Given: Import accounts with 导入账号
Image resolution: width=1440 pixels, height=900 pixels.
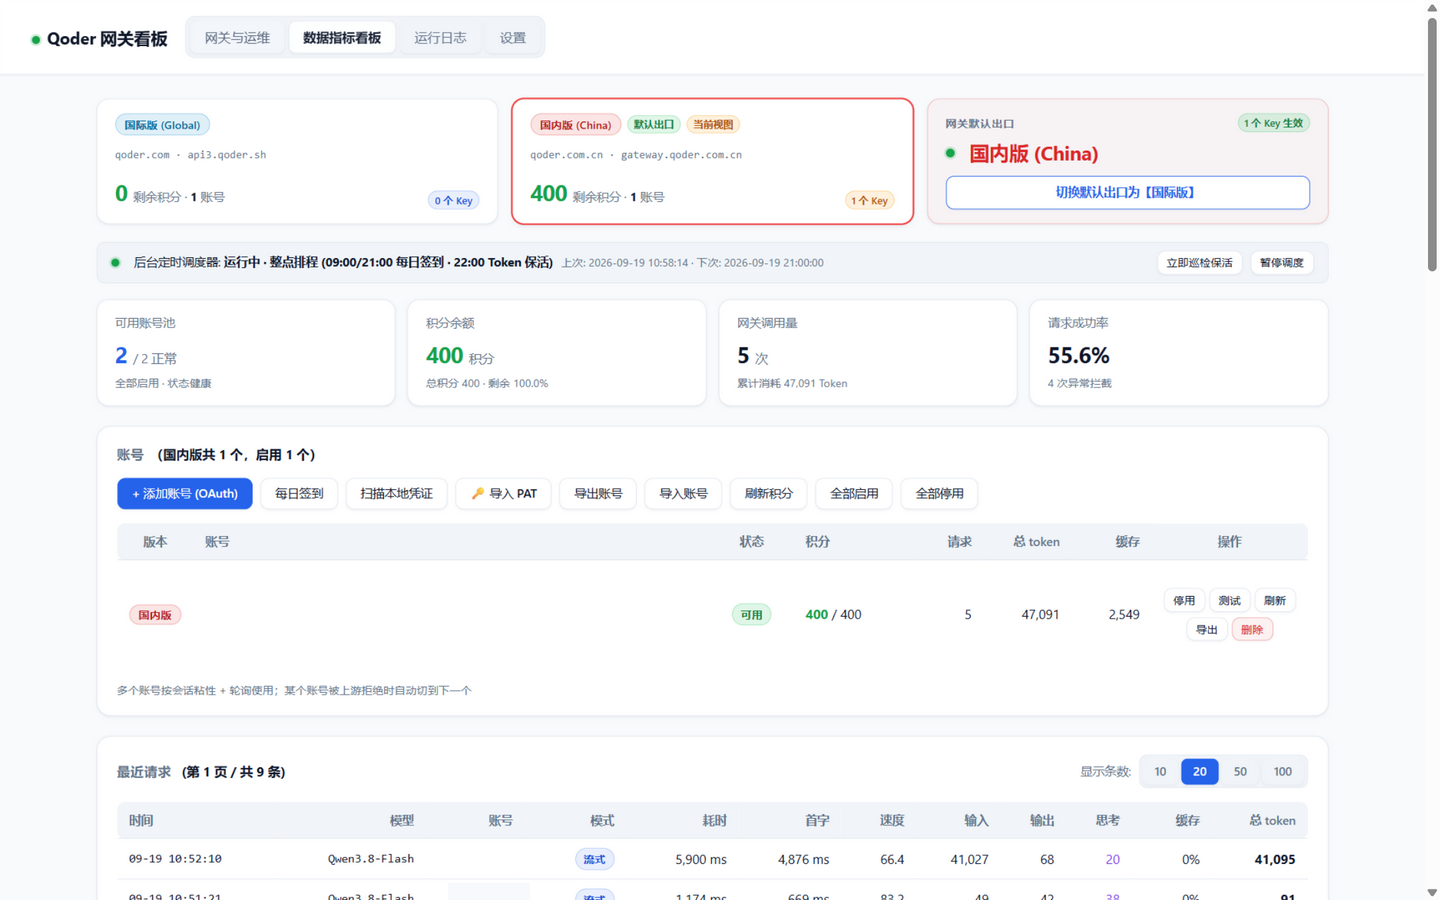Looking at the screenshot, I should click(x=683, y=494).
